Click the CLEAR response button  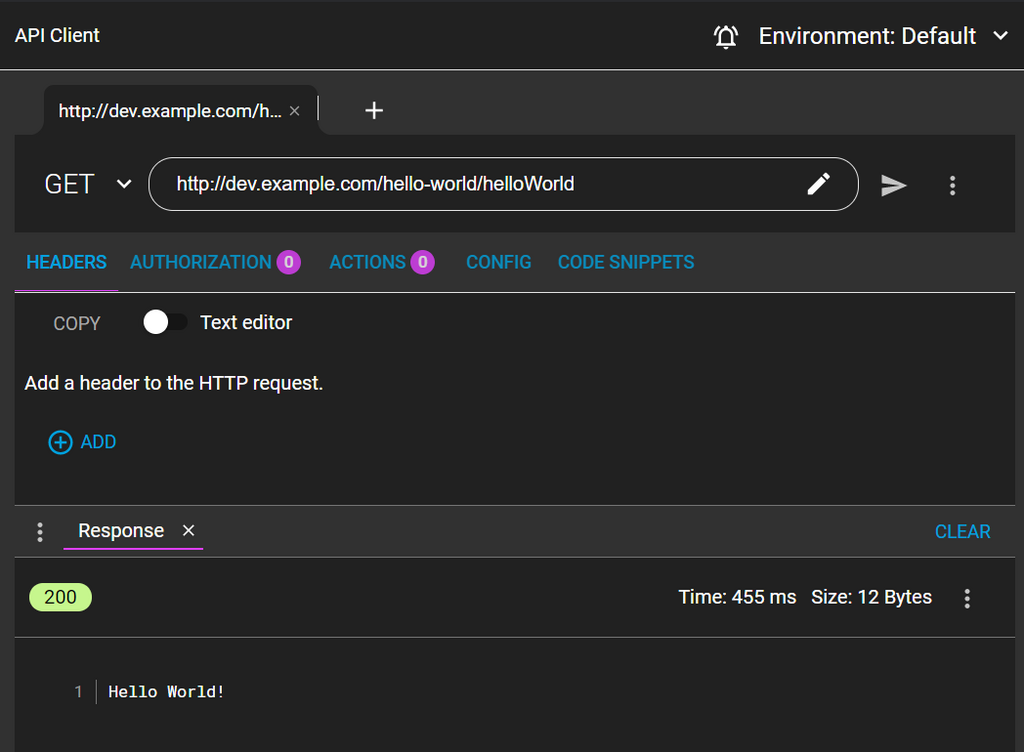coord(962,531)
